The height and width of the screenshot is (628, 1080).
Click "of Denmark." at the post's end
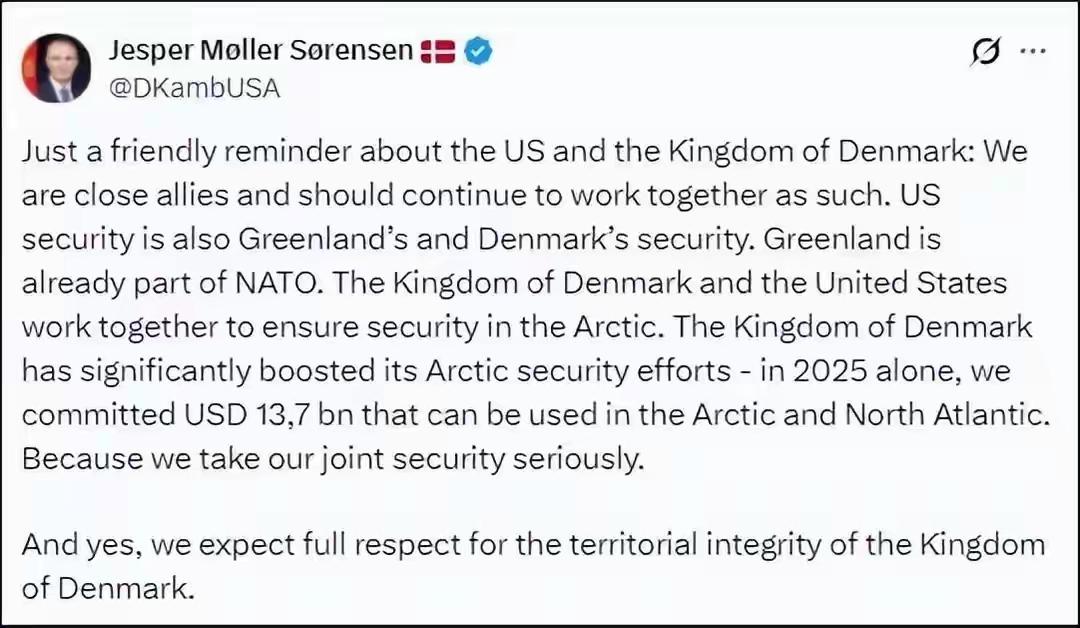point(105,589)
